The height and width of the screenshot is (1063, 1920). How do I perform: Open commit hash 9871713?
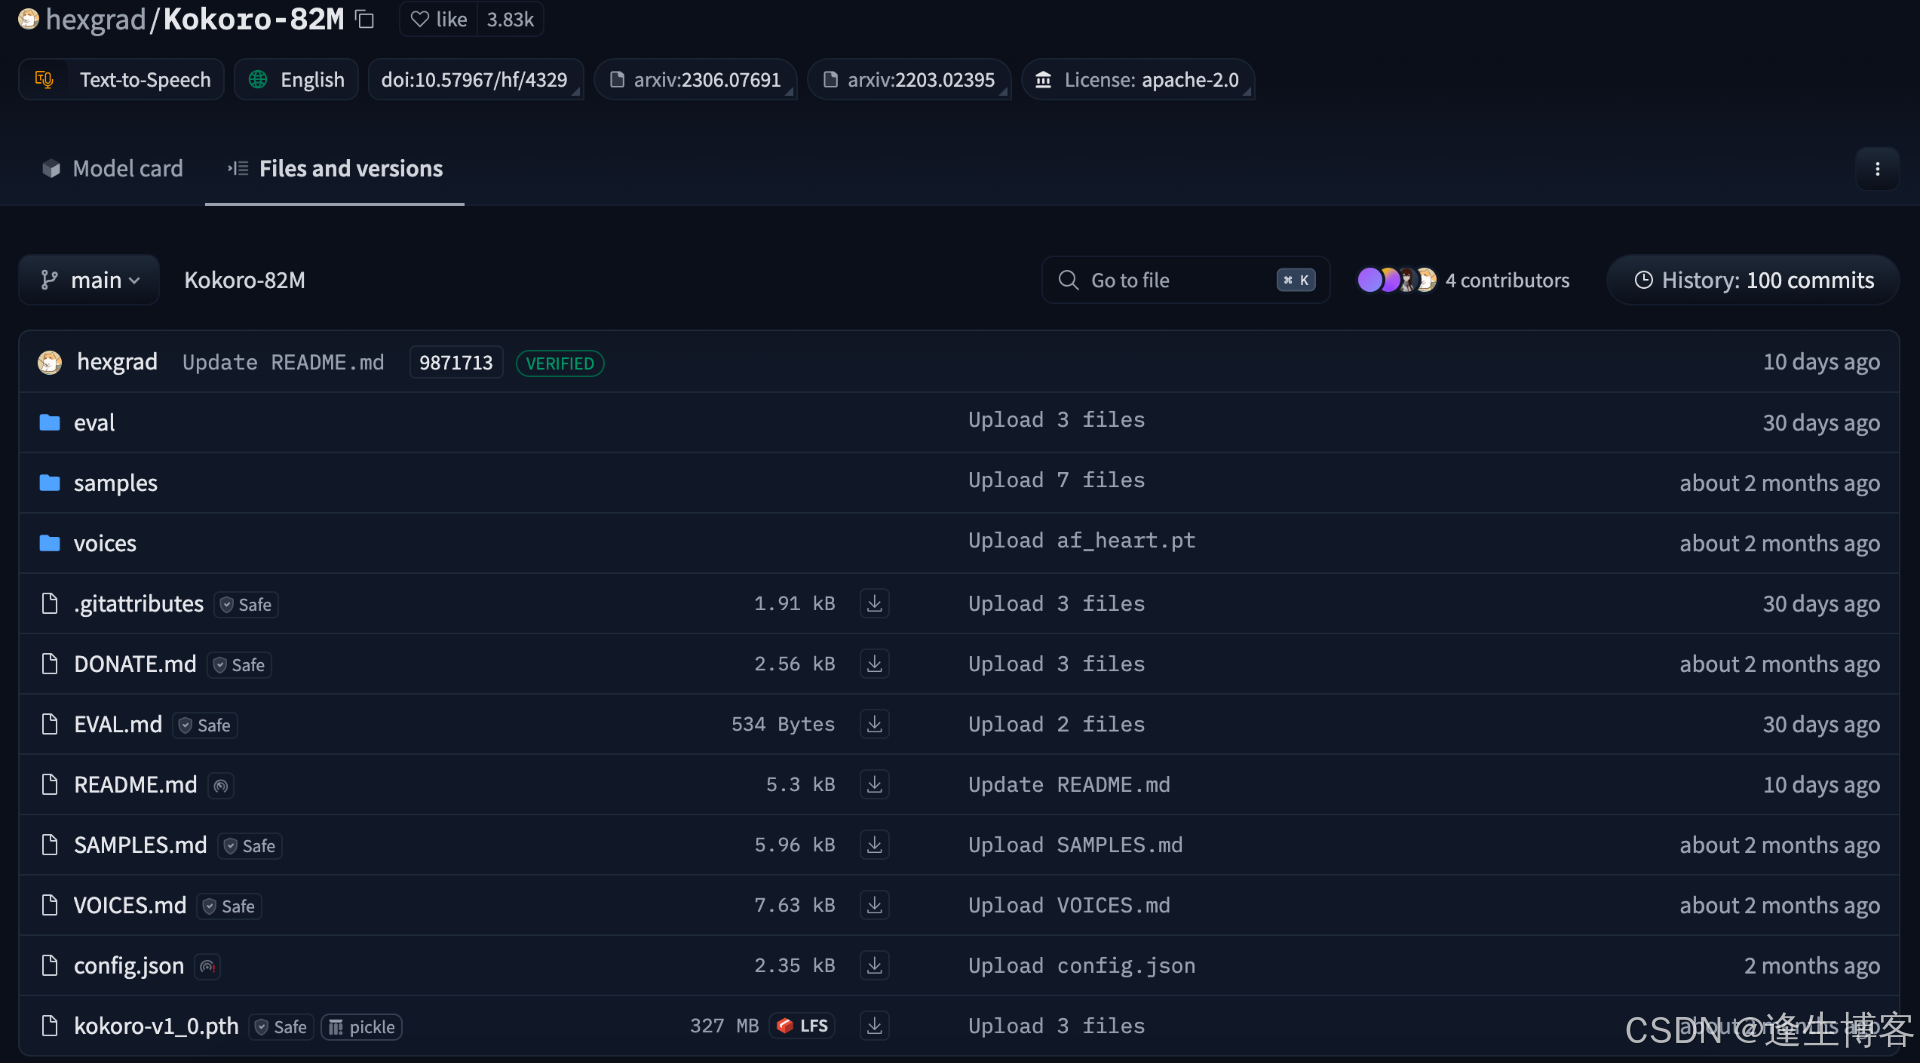click(456, 363)
